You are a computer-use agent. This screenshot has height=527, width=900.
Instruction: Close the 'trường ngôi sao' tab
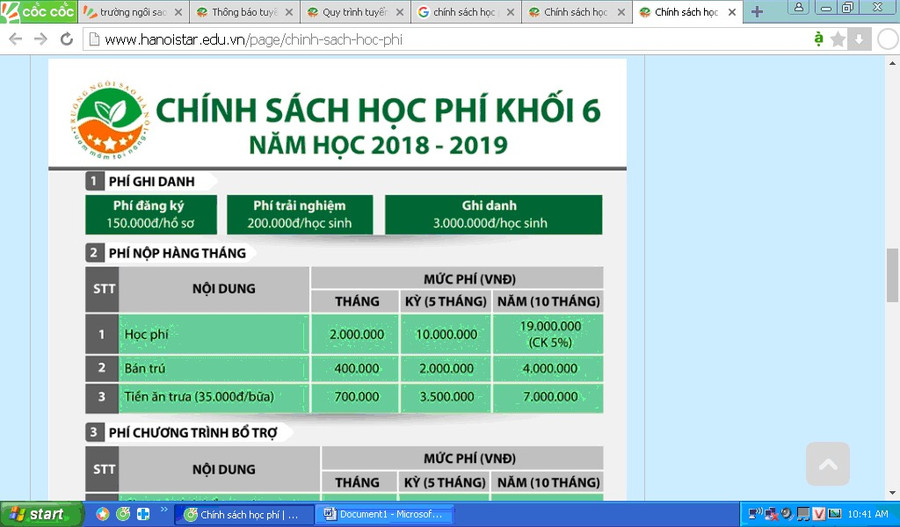pyautogui.click(x=178, y=12)
